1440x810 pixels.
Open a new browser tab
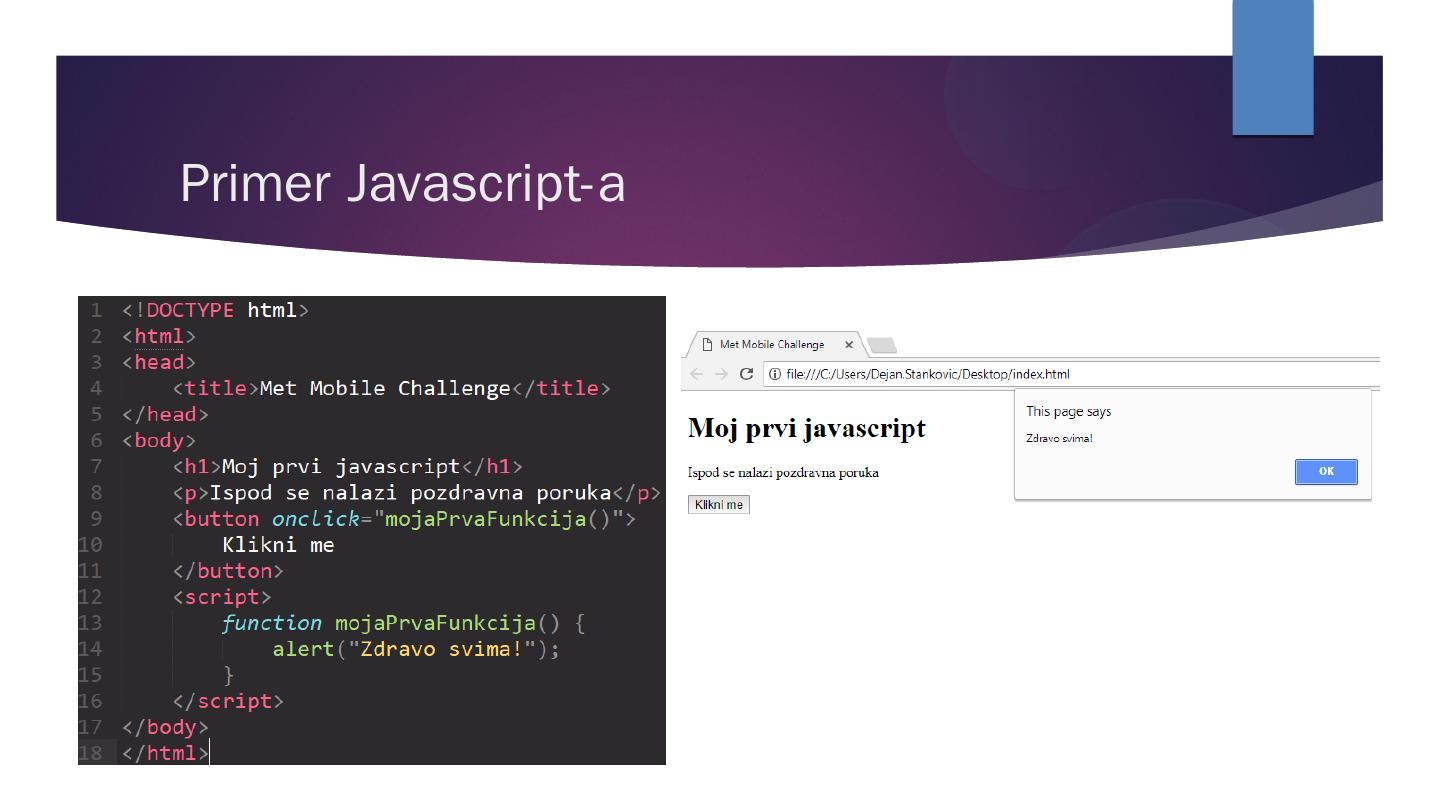[x=882, y=346]
